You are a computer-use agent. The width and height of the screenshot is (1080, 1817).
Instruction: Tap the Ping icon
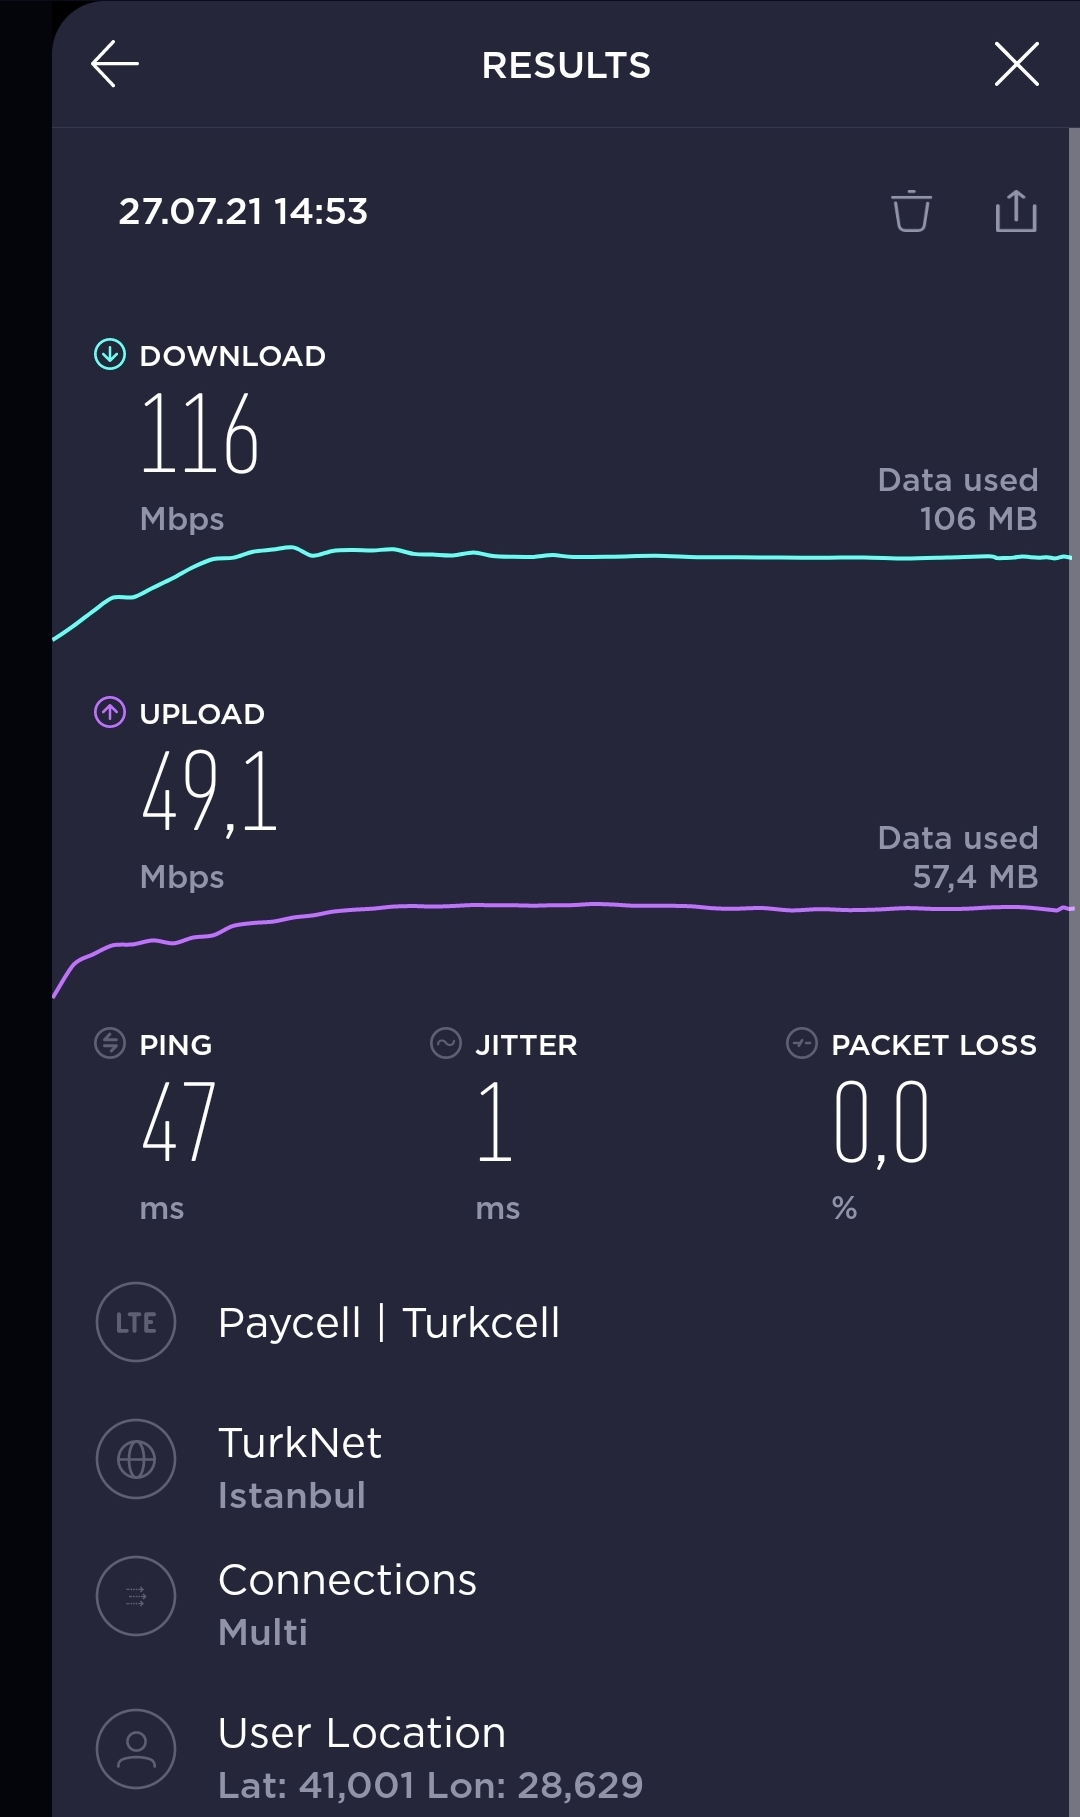pos(110,1043)
